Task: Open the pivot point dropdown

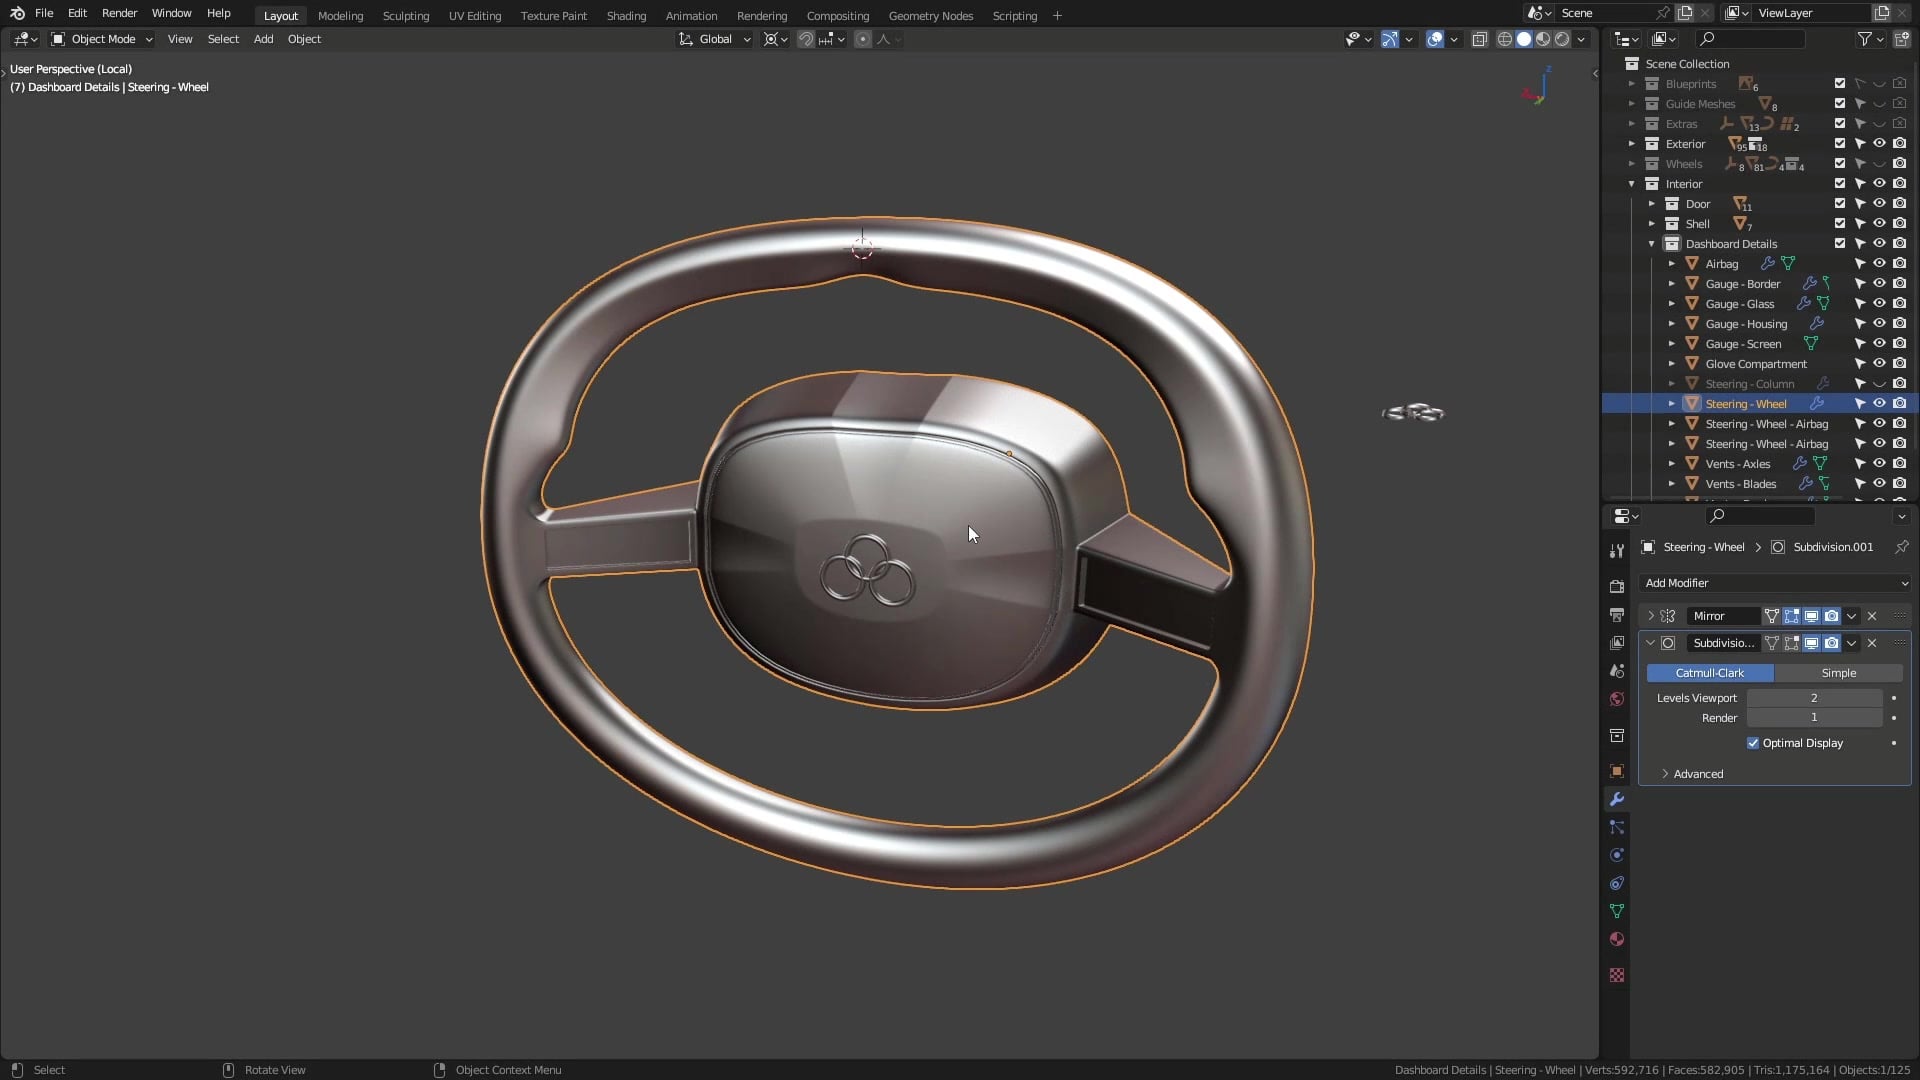Action: pyautogui.click(x=776, y=39)
